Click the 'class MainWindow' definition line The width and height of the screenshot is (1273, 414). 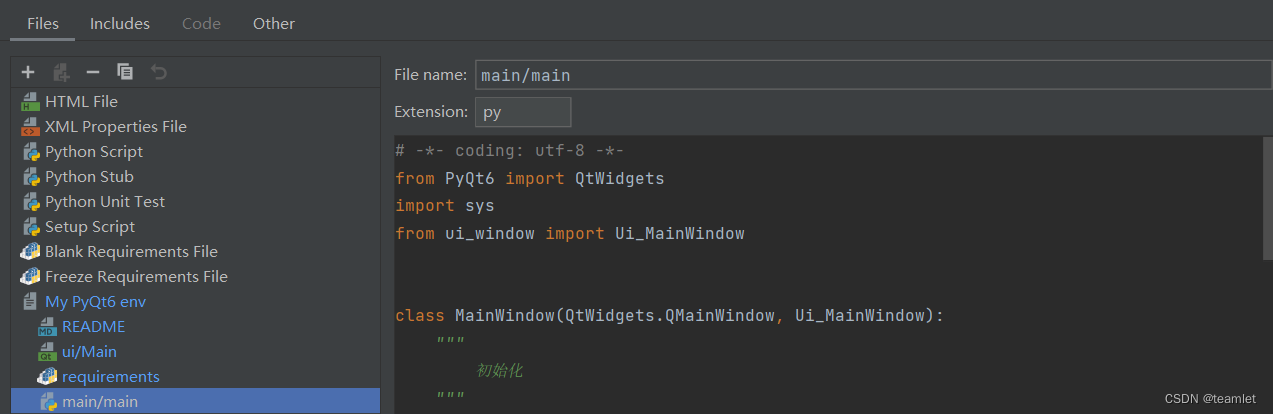[670, 315]
